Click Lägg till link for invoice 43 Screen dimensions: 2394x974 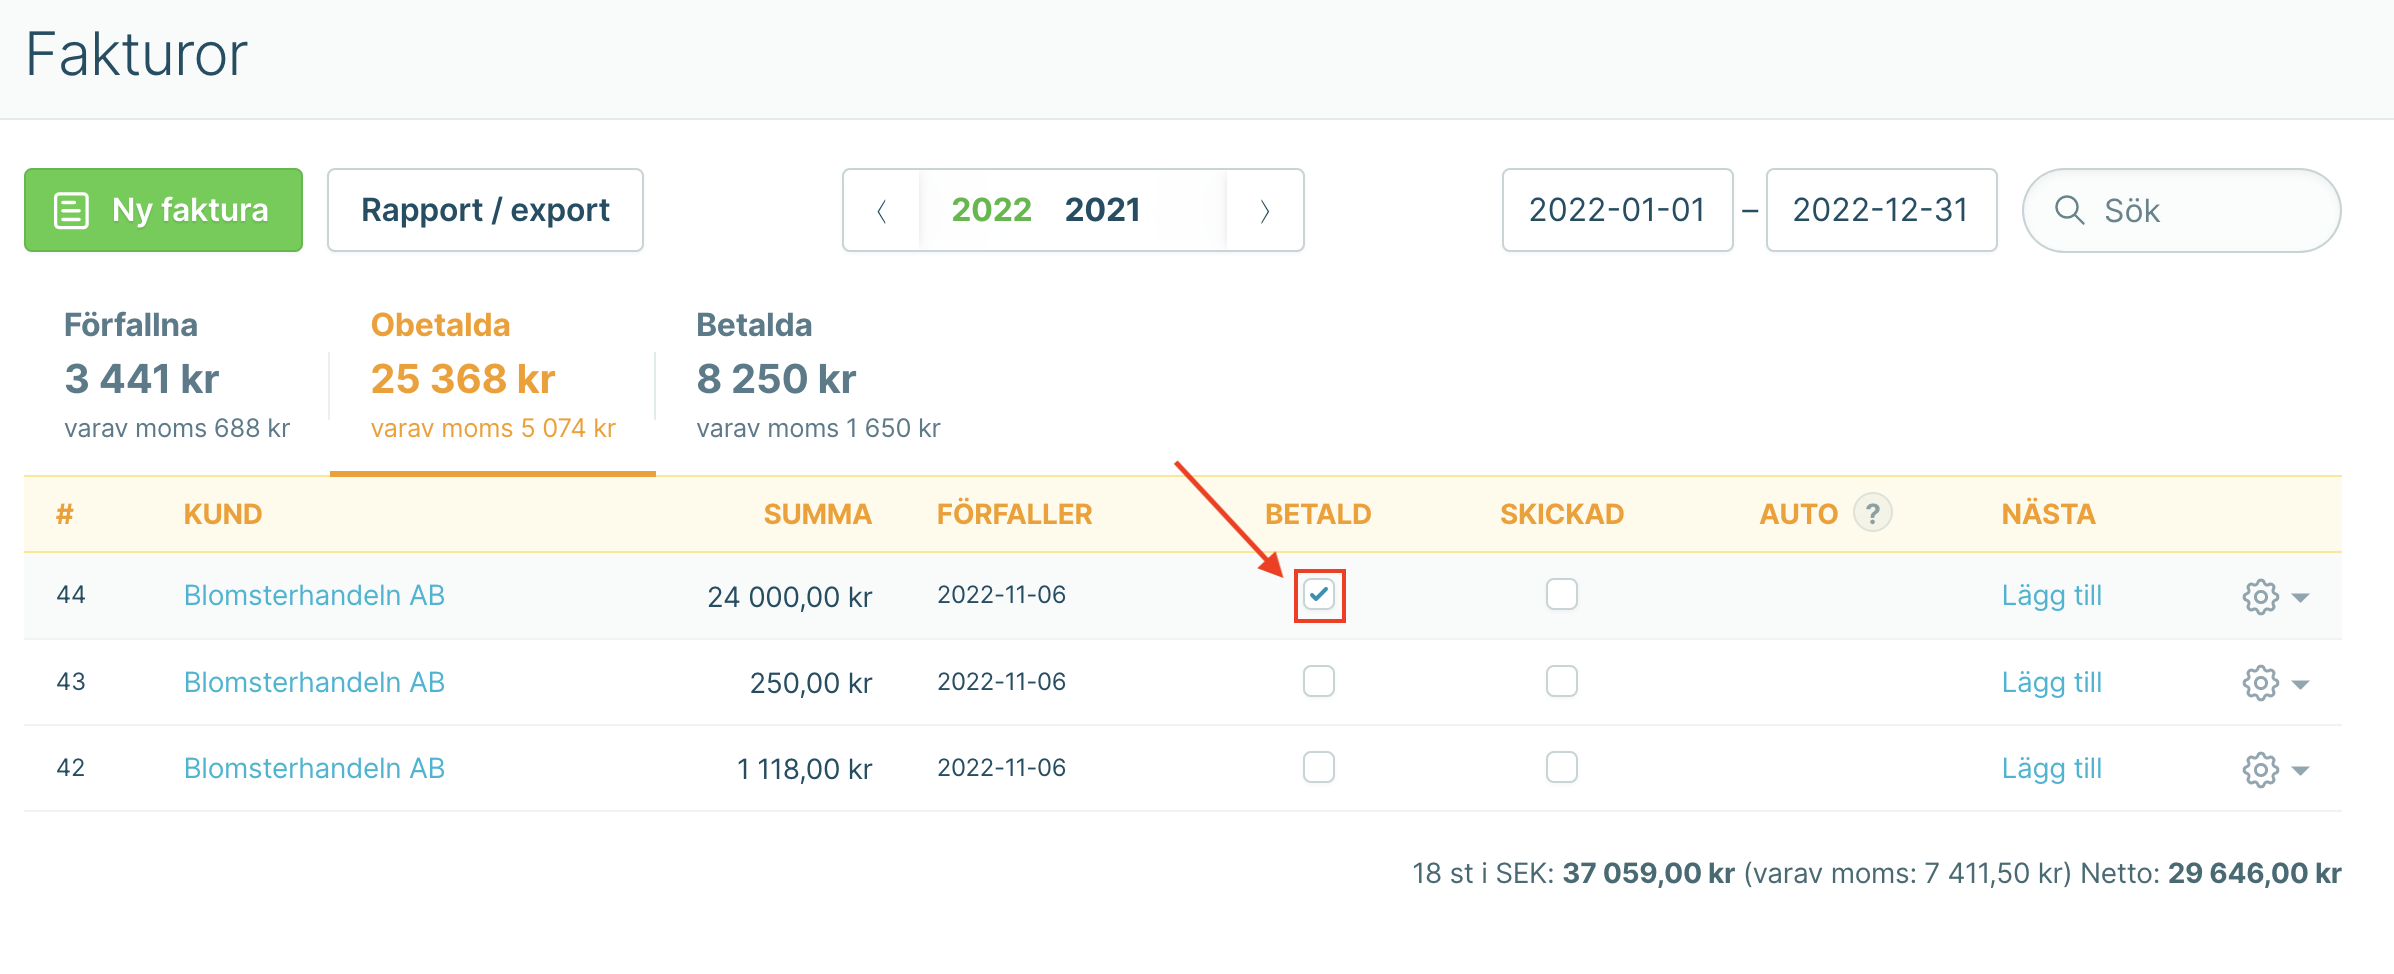click(x=2051, y=682)
